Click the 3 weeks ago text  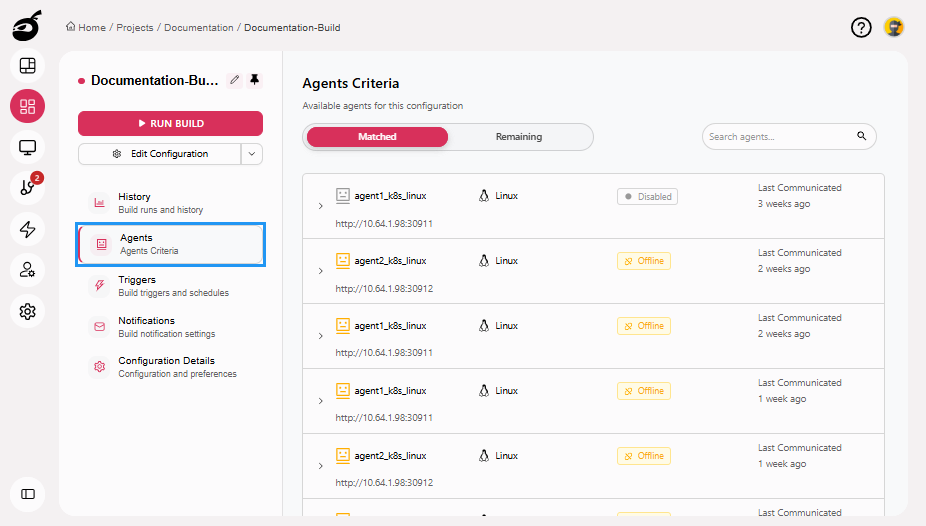click(x=784, y=204)
